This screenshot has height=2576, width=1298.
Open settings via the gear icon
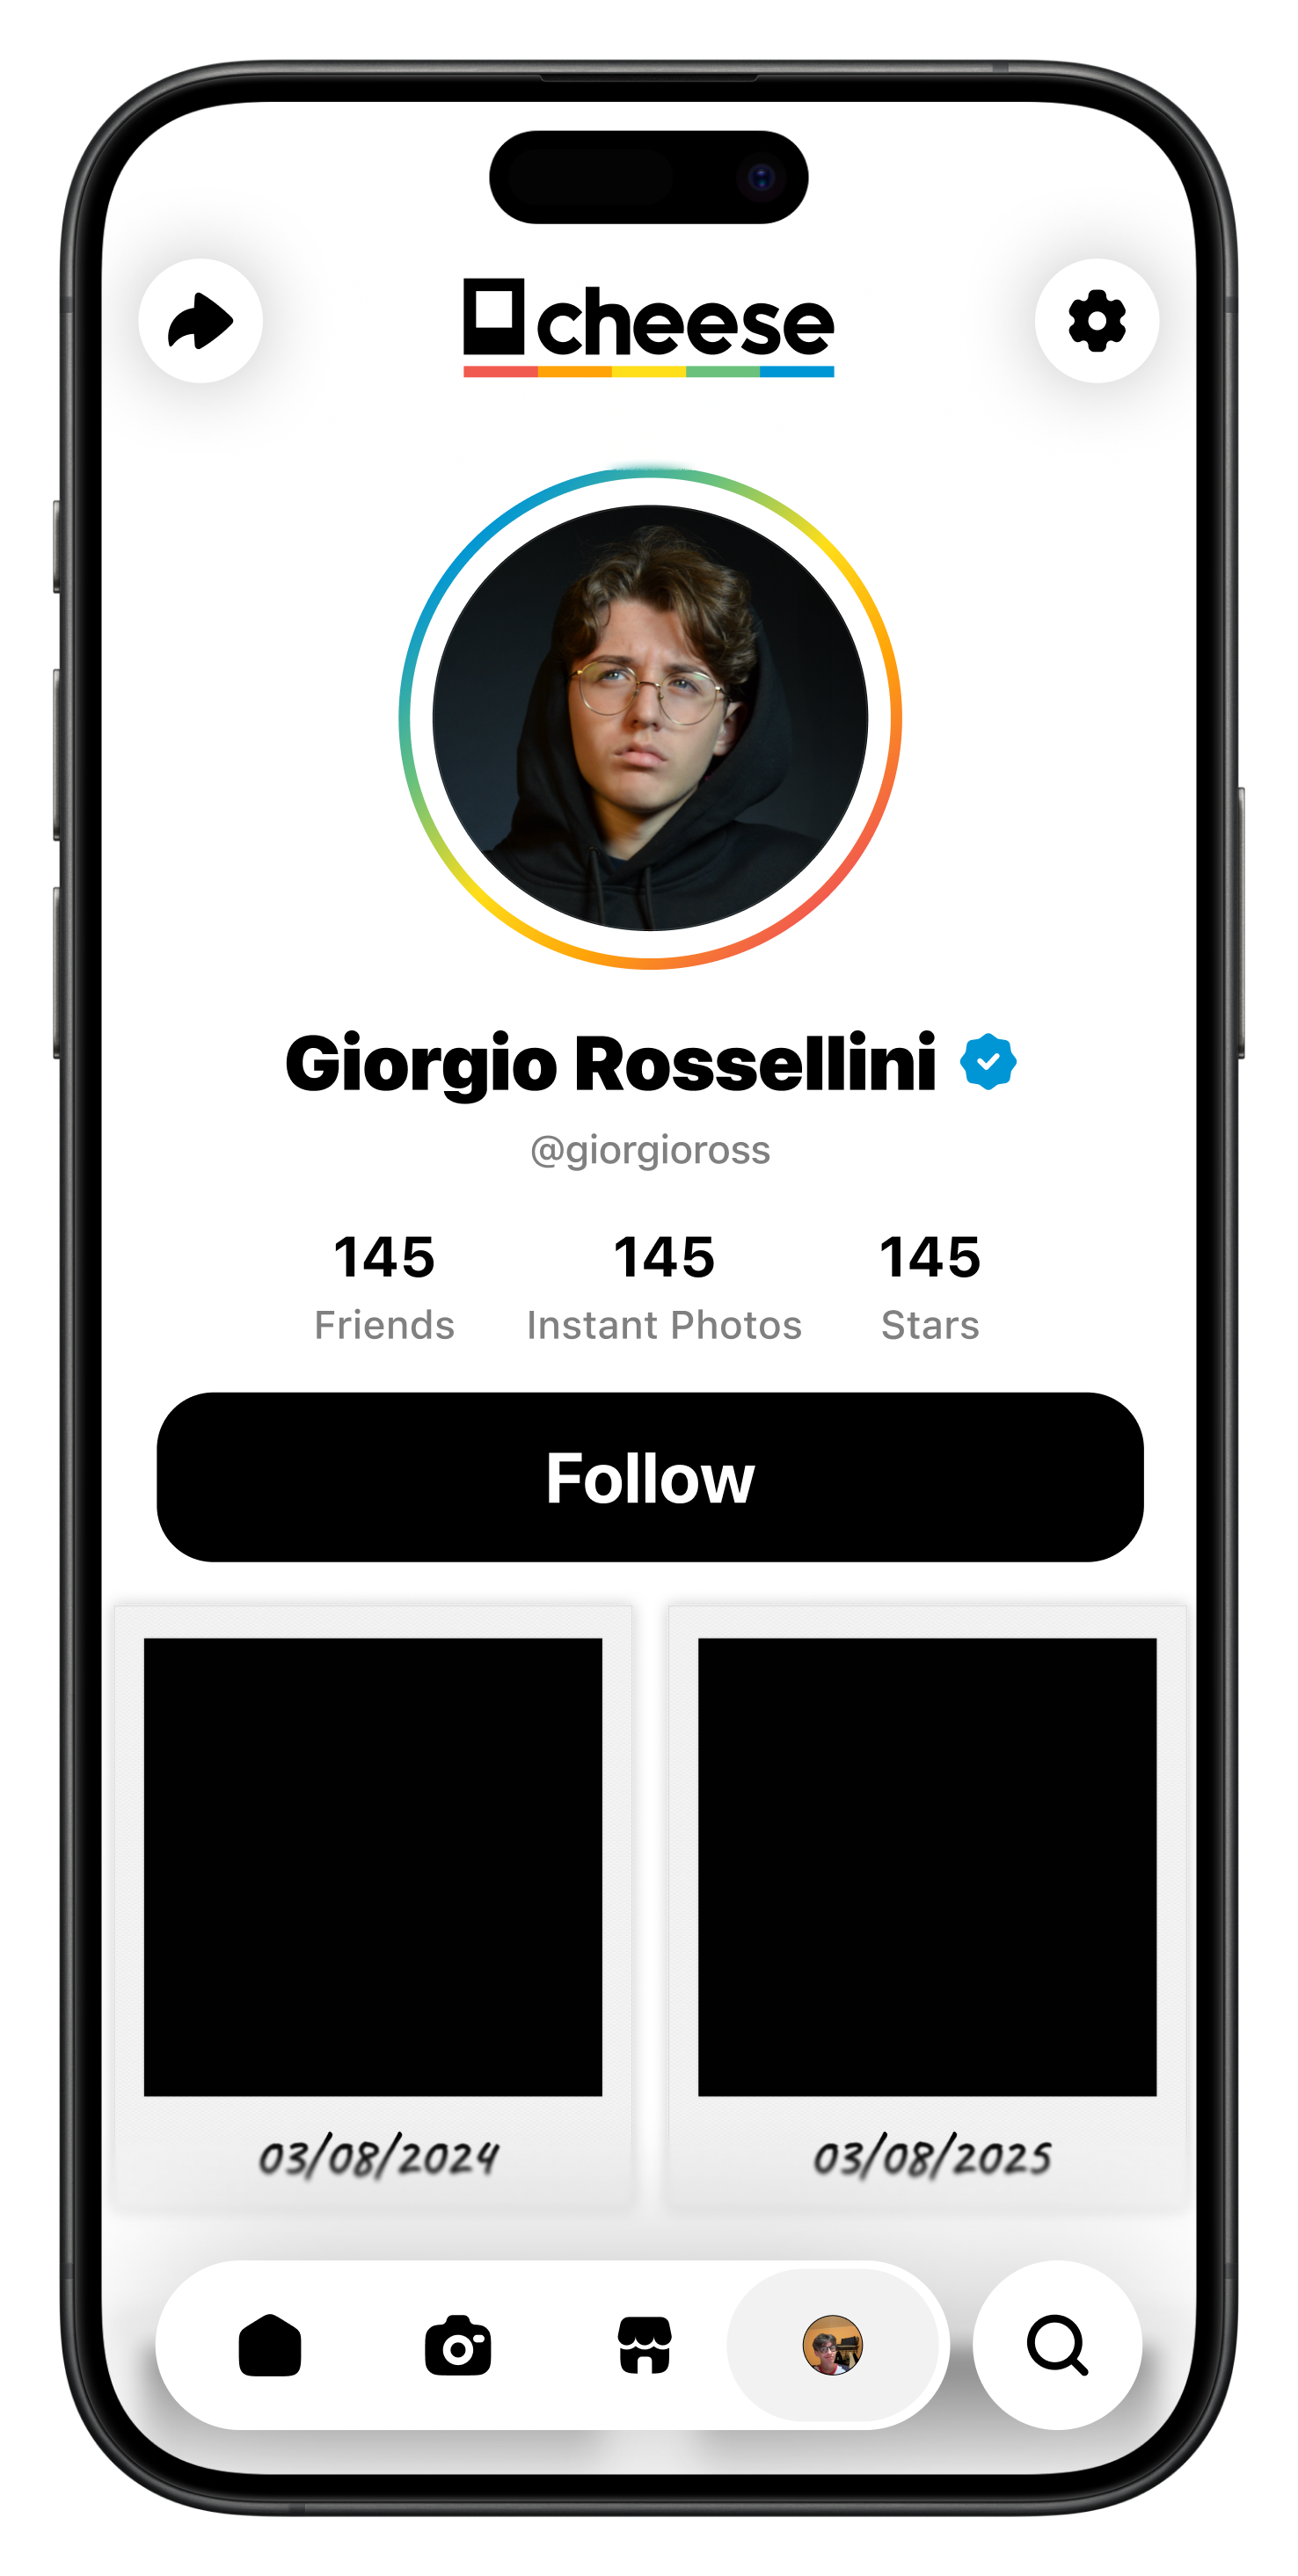coord(1097,321)
